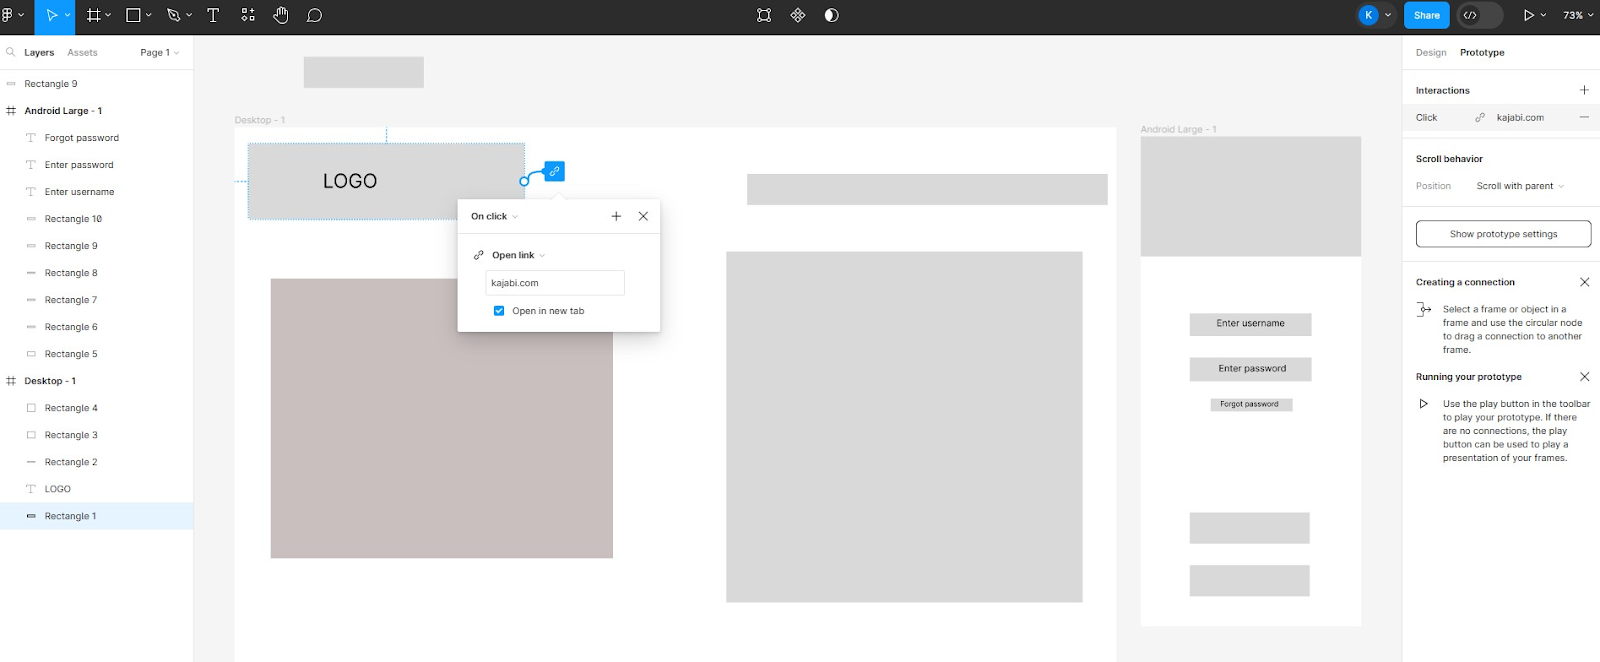Select the Rectangle 6 layer
The height and width of the screenshot is (662, 1600).
click(x=97, y=327)
